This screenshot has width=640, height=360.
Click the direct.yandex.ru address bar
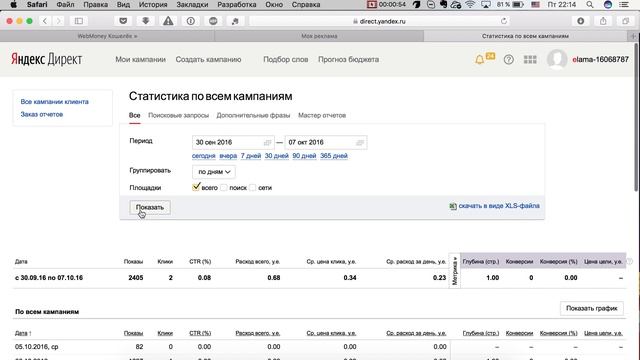pos(380,21)
